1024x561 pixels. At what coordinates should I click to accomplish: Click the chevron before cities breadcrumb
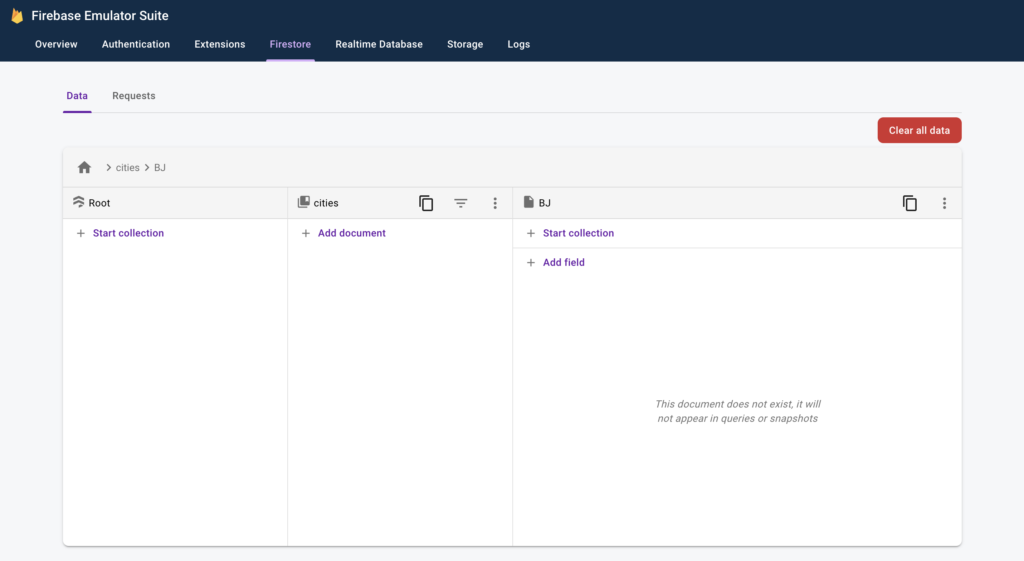coord(108,168)
